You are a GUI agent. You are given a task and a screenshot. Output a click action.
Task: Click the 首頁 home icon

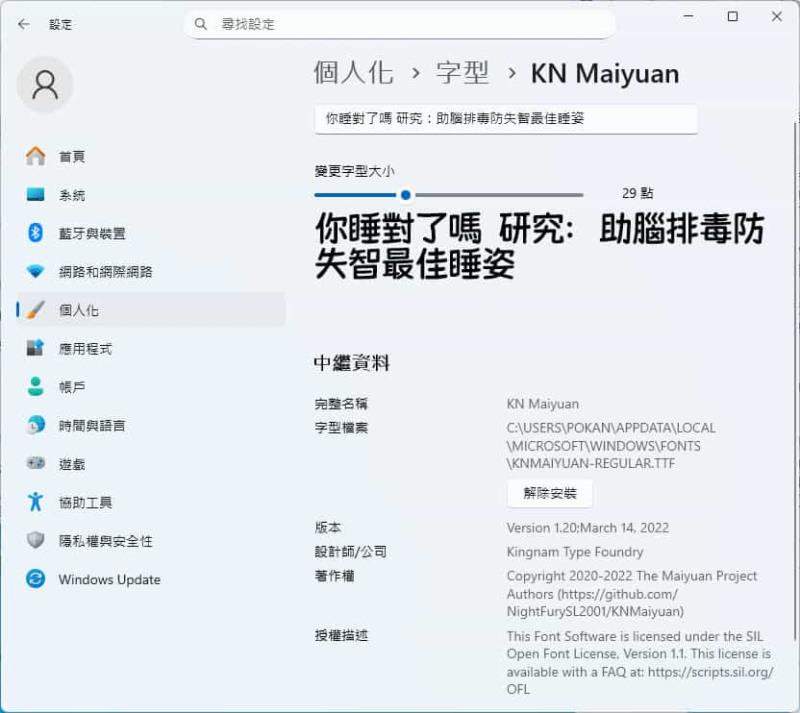35,156
